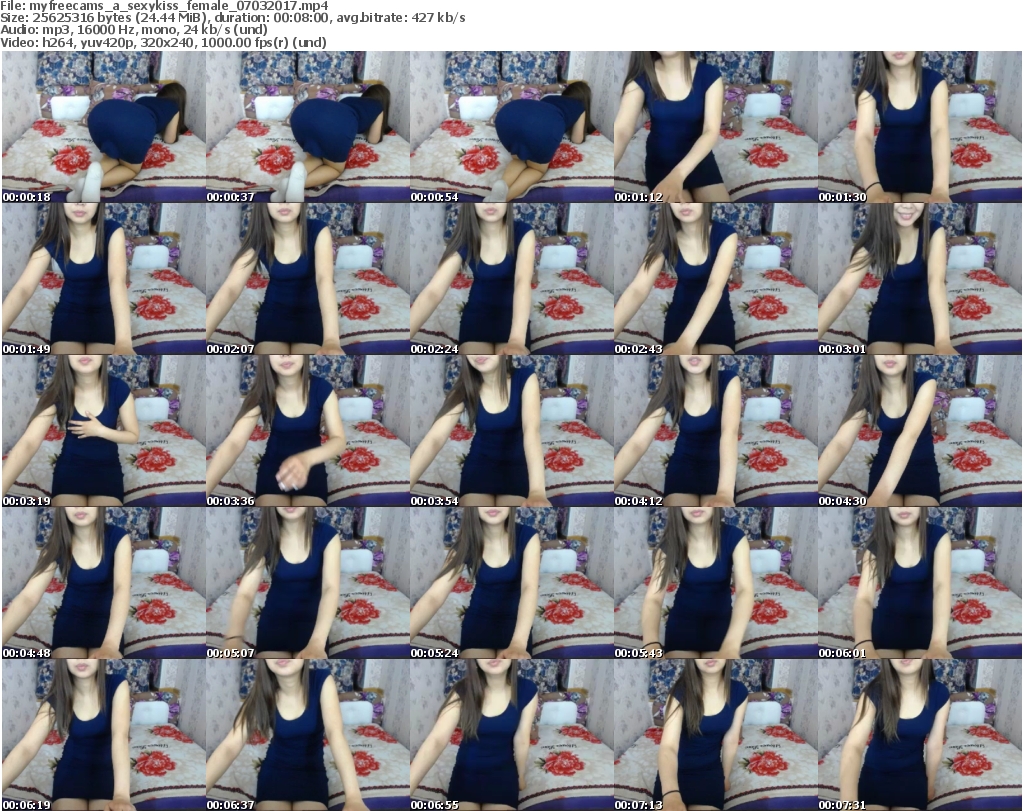This screenshot has height=811, width=1024.
Task: Select the thumbnail stamped 00:02:24
Action: tap(511, 279)
